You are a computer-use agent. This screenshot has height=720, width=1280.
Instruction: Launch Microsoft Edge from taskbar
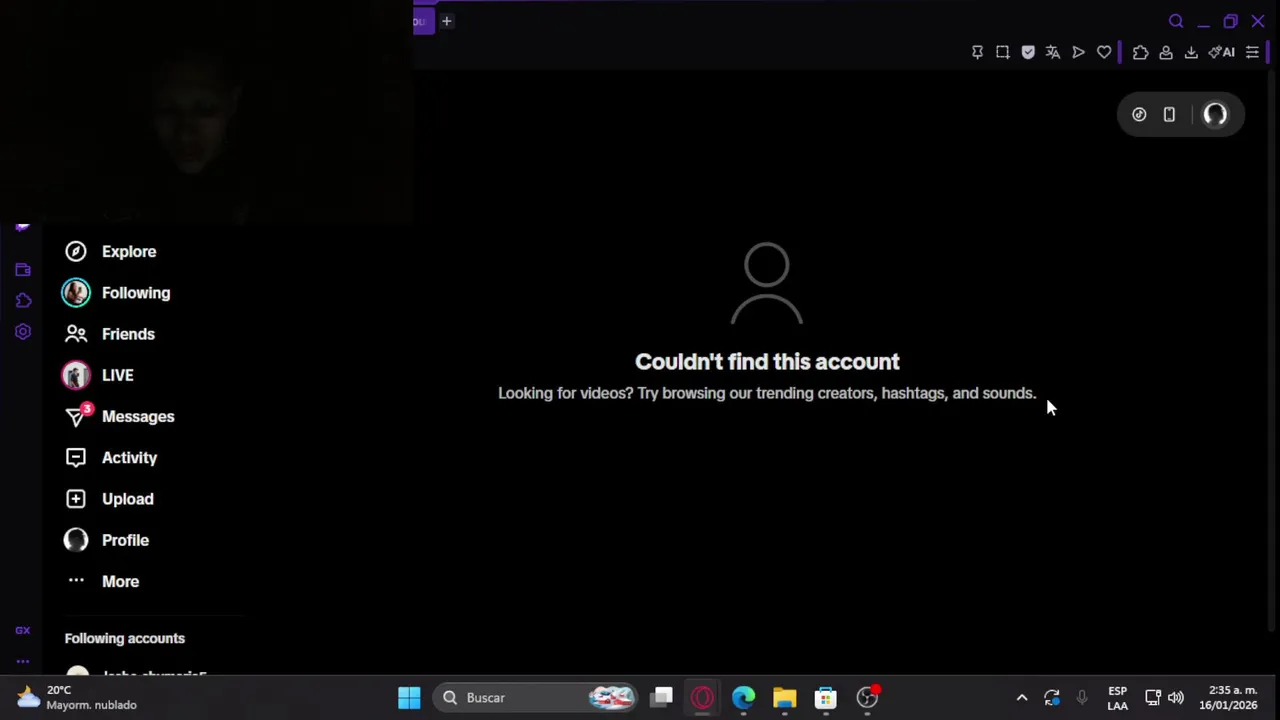(x=744, y=698)
